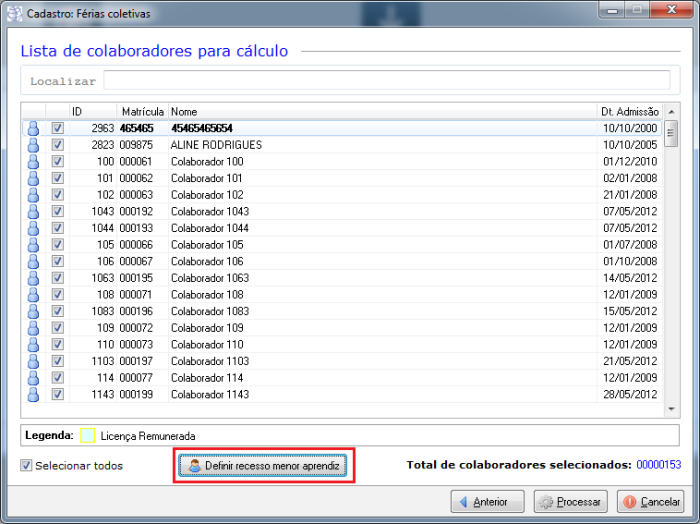Uncheck the checkbox for Colaborador 1063

57,278
